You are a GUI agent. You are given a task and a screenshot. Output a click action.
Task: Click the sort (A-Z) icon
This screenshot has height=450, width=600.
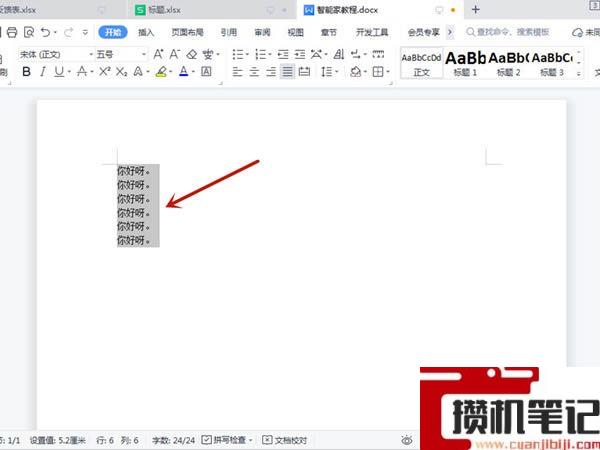click(x=339, y=55)
